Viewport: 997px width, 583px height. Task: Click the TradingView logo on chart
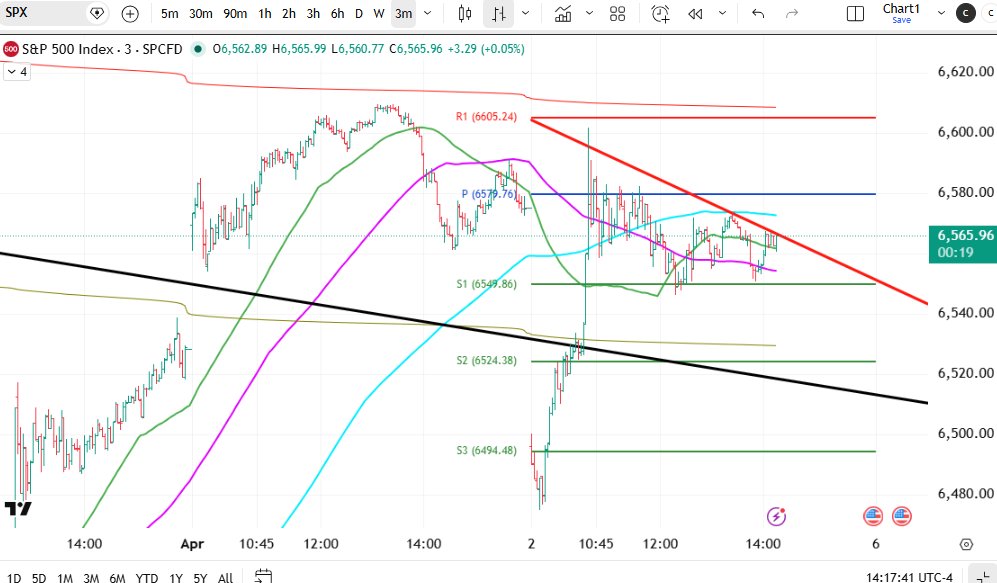[18, 508]
